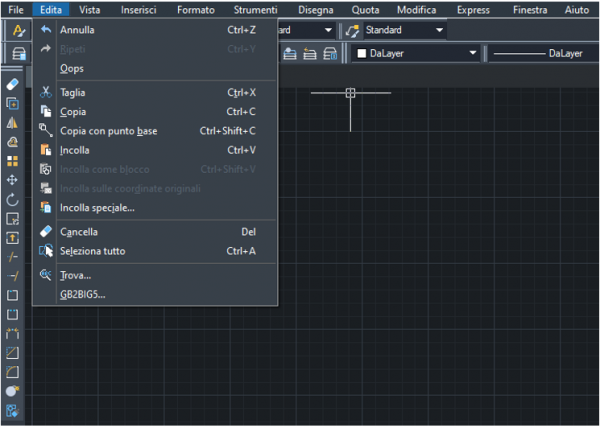Click the base point copy icon
The image size is (600, 428).
click(x=46, y=130)
